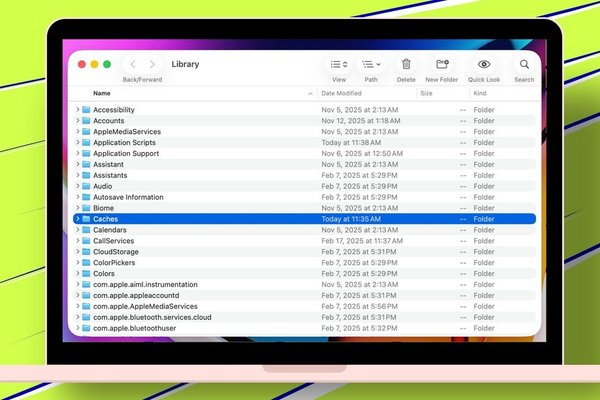This screenshot has height=400, width=600.
Task: Select the com.apple.AppleMediaServices folder icon
Action: (x=86, y=306)
